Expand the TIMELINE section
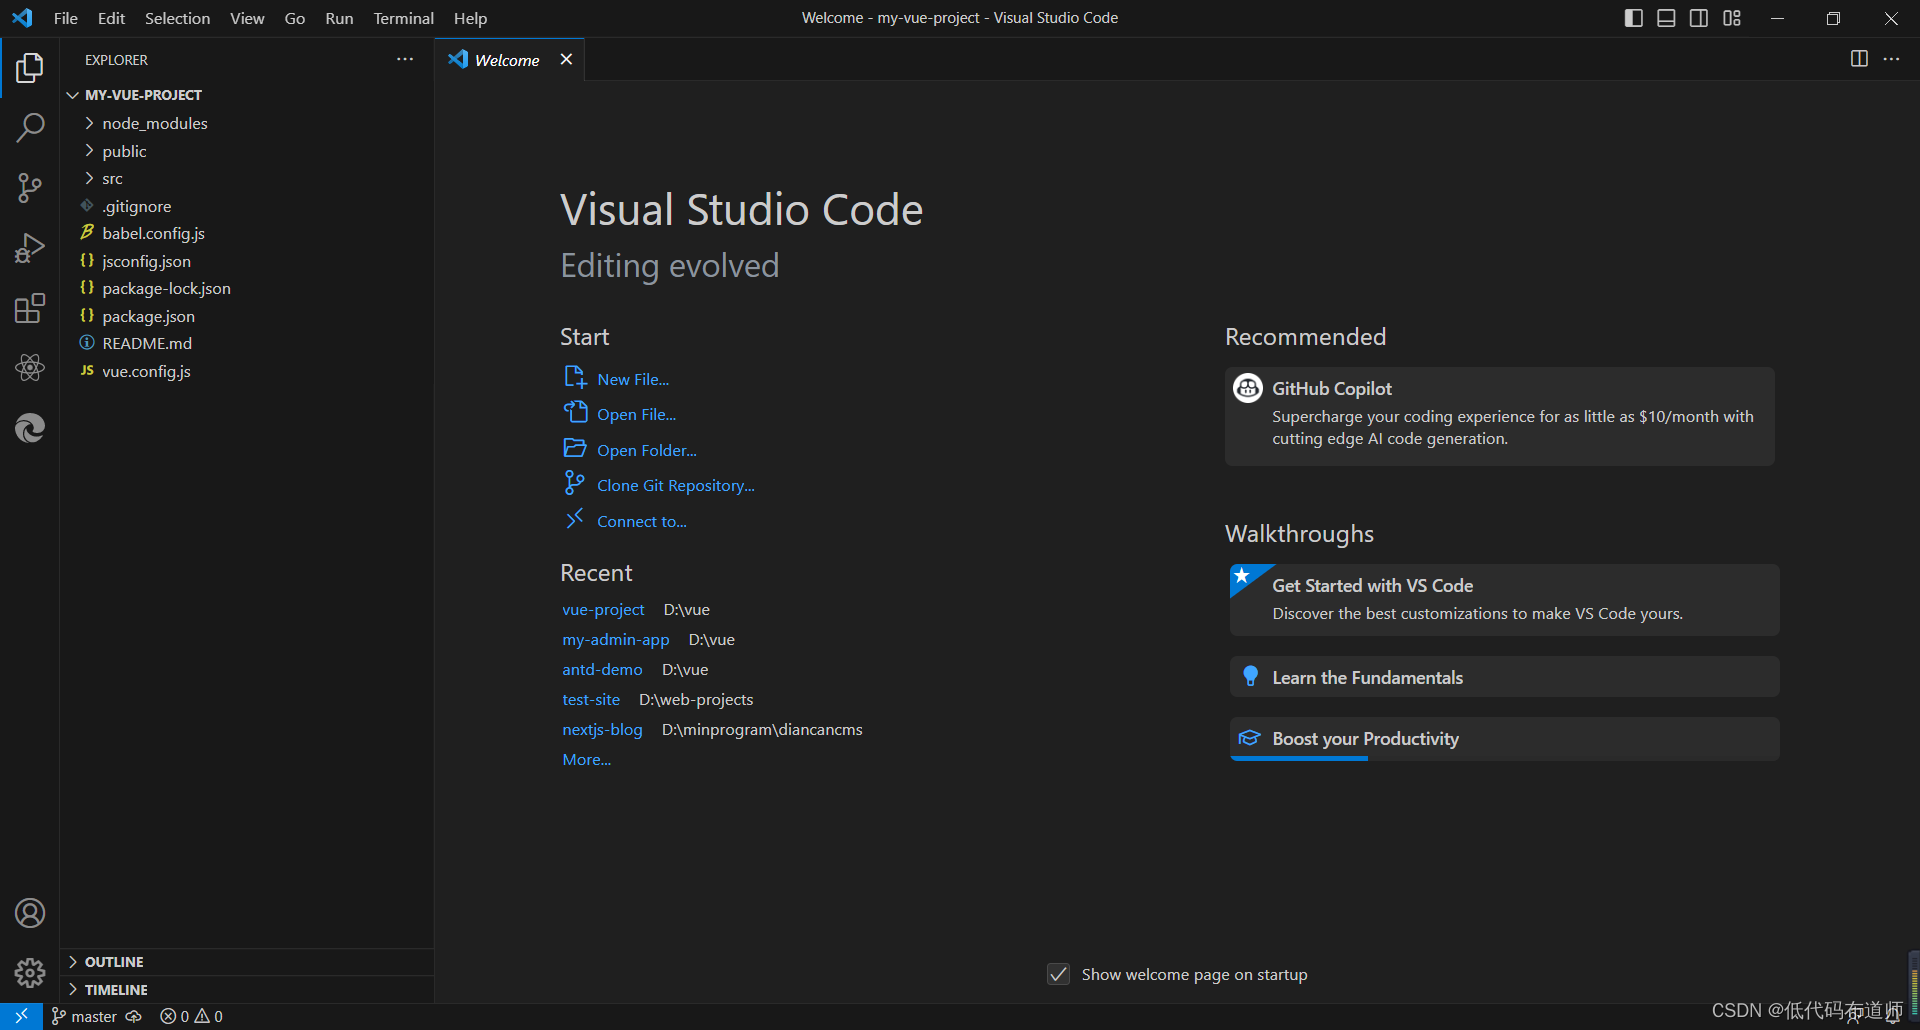 coord(247,990)
